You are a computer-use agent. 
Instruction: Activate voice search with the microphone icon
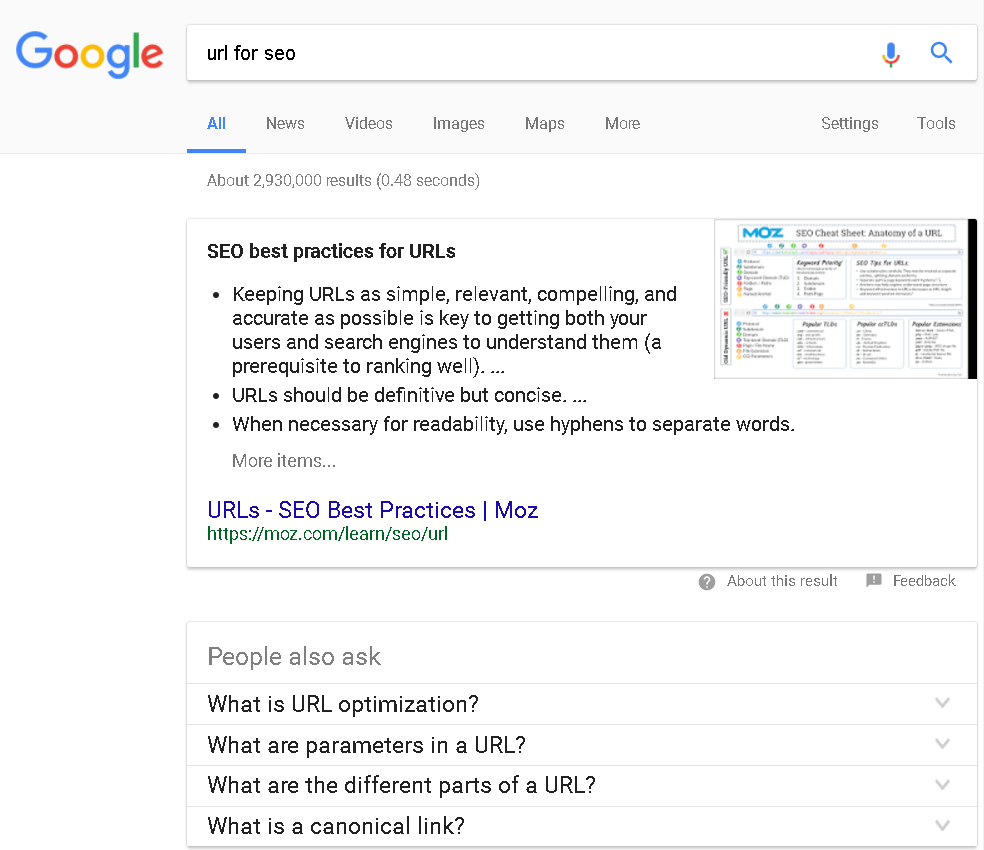pyautogui.click(x=891, y=55)
